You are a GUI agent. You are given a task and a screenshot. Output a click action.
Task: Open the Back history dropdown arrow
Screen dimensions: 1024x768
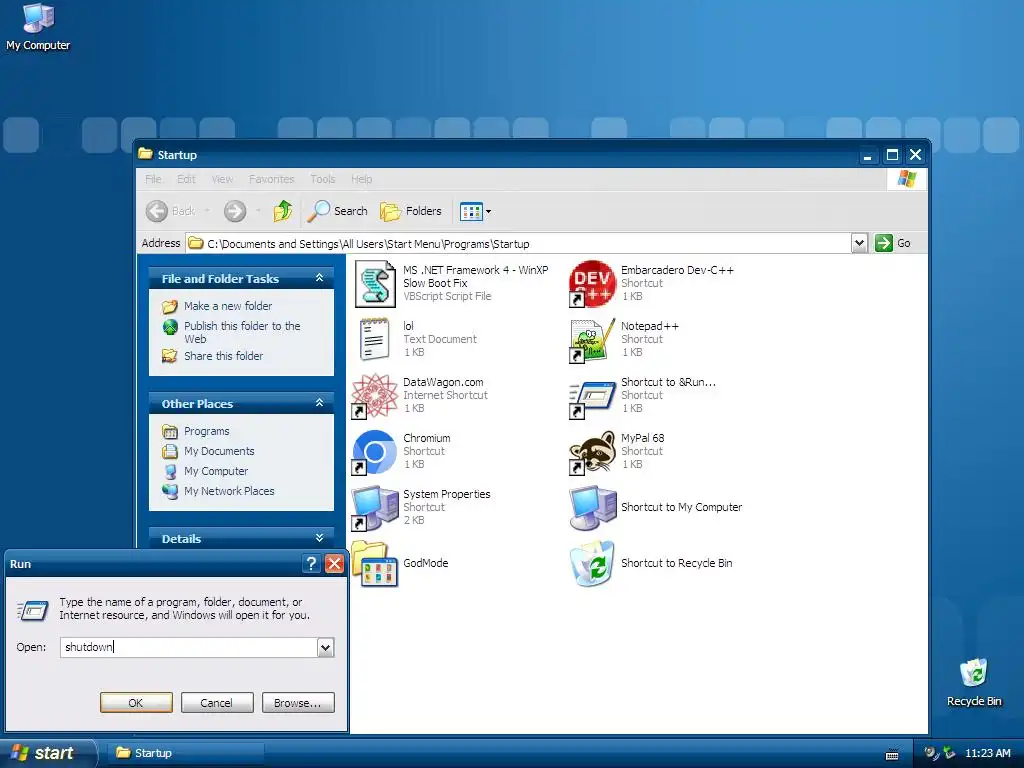207,211
